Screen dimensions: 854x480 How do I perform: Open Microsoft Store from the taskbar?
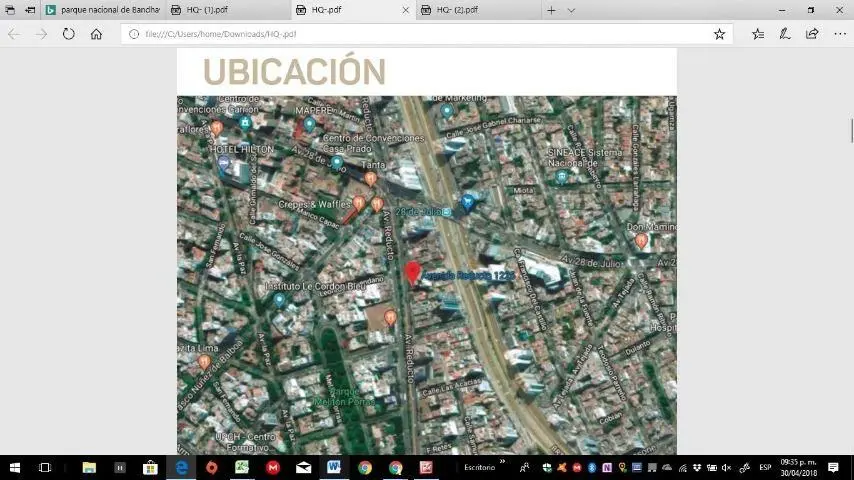click(x=150, y=467)
